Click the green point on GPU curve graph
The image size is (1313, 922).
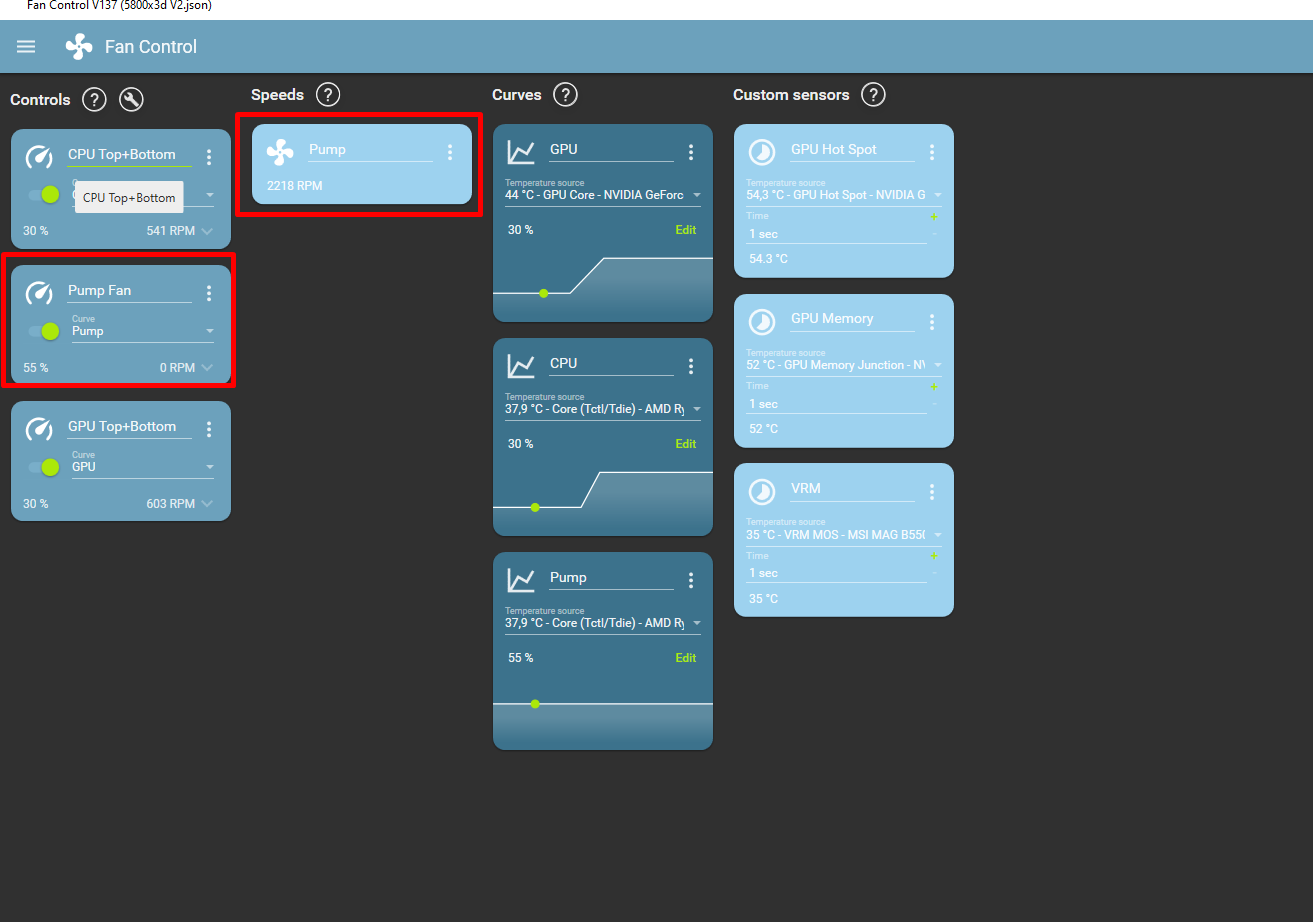(544, 293)
